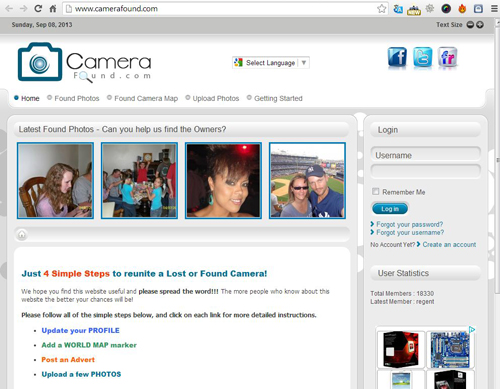Screen dimensions: 500x389
Task: Open the Chrome hamburger menu
Action: click(494, 9)
